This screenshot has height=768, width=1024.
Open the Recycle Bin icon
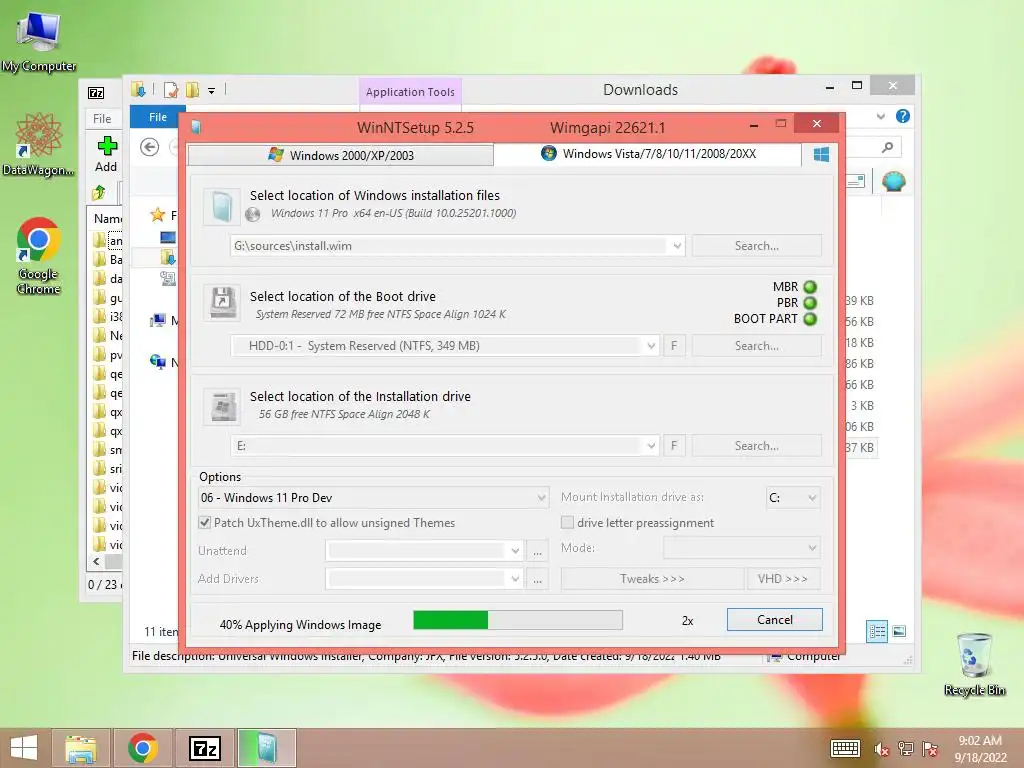click(x=974, y=664)
